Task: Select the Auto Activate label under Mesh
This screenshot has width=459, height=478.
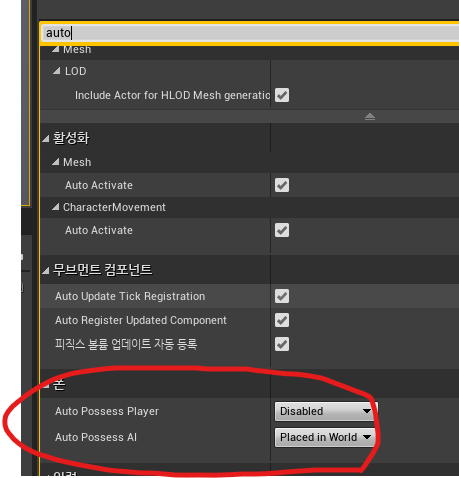Action: 99,185
